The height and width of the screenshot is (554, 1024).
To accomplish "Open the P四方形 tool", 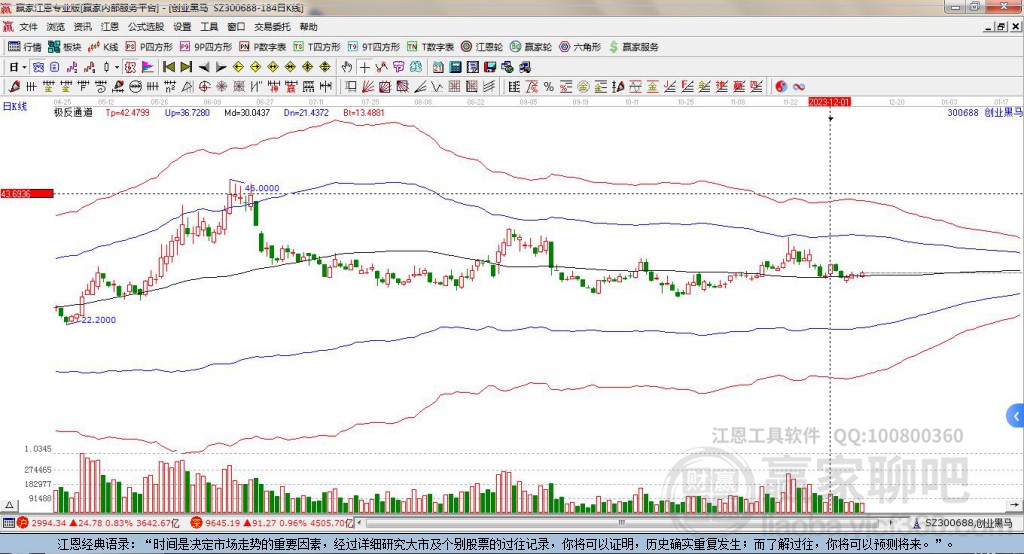I will click(149, 47).
